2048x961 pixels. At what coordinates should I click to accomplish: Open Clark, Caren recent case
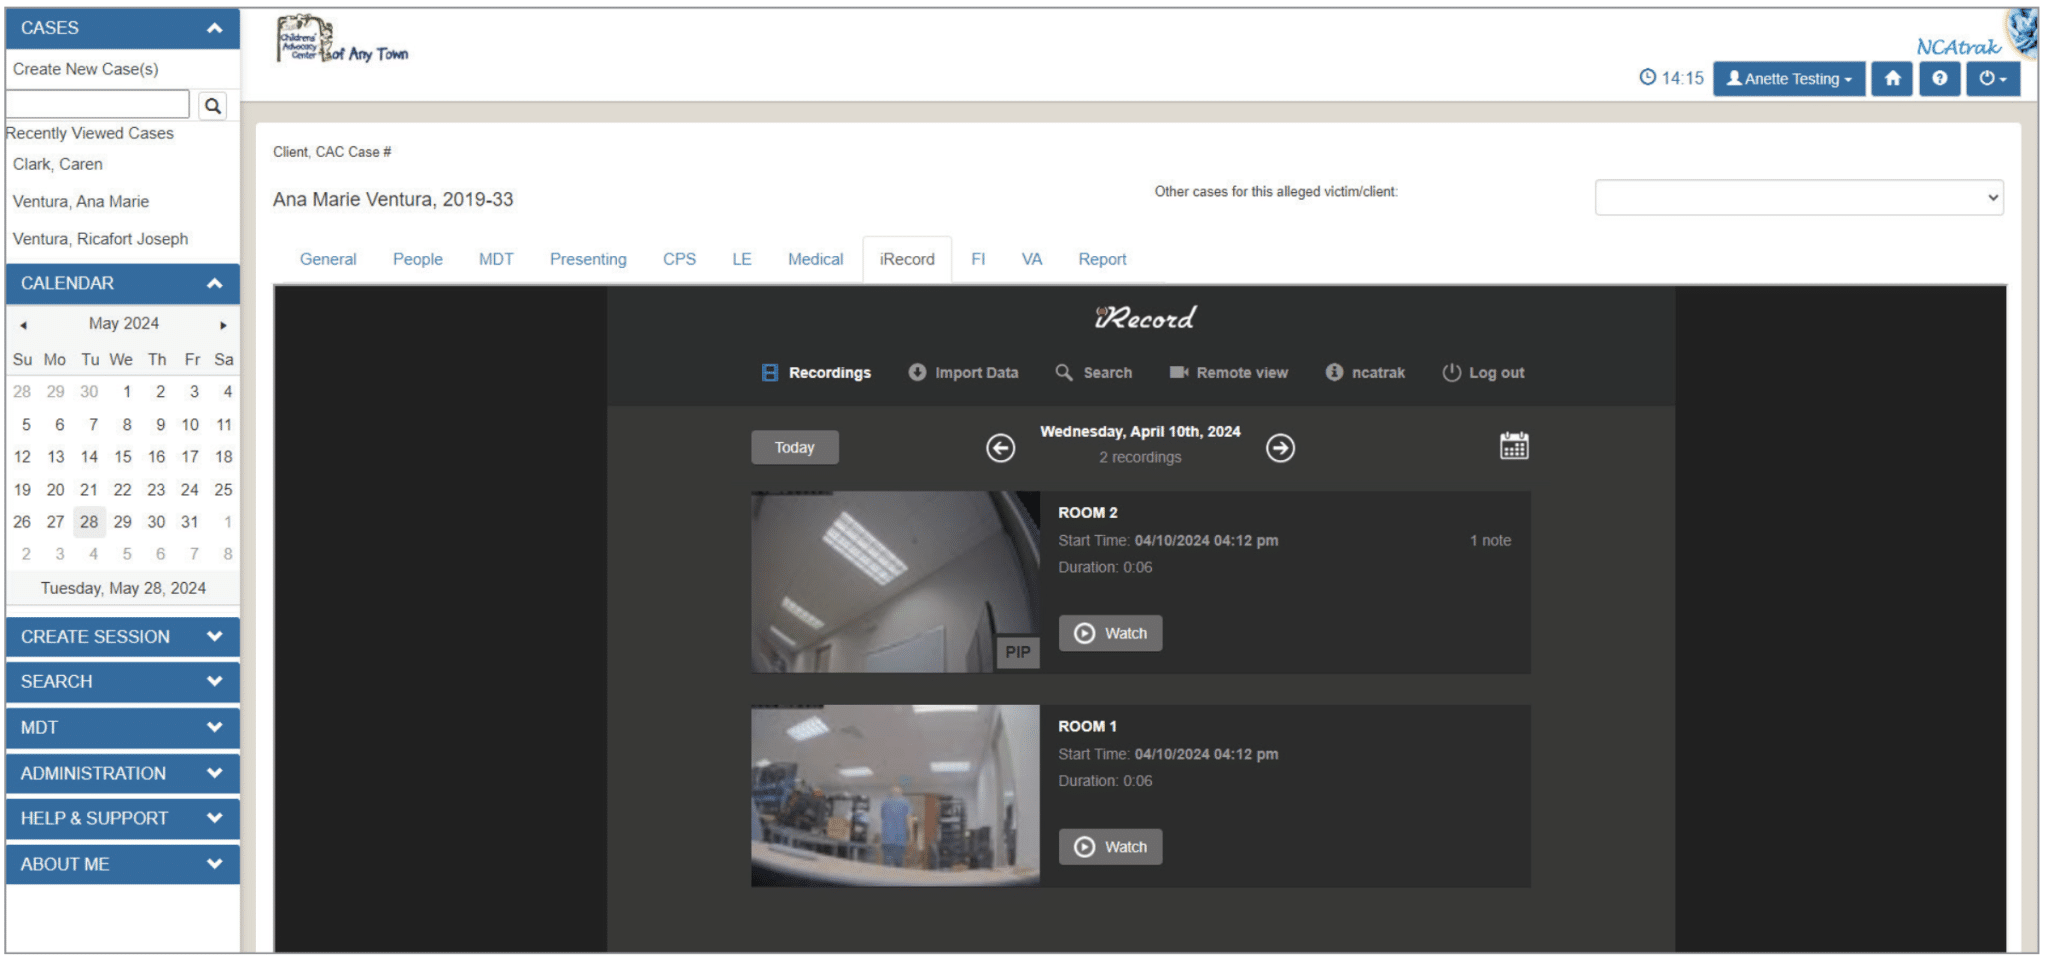(58, 164)
